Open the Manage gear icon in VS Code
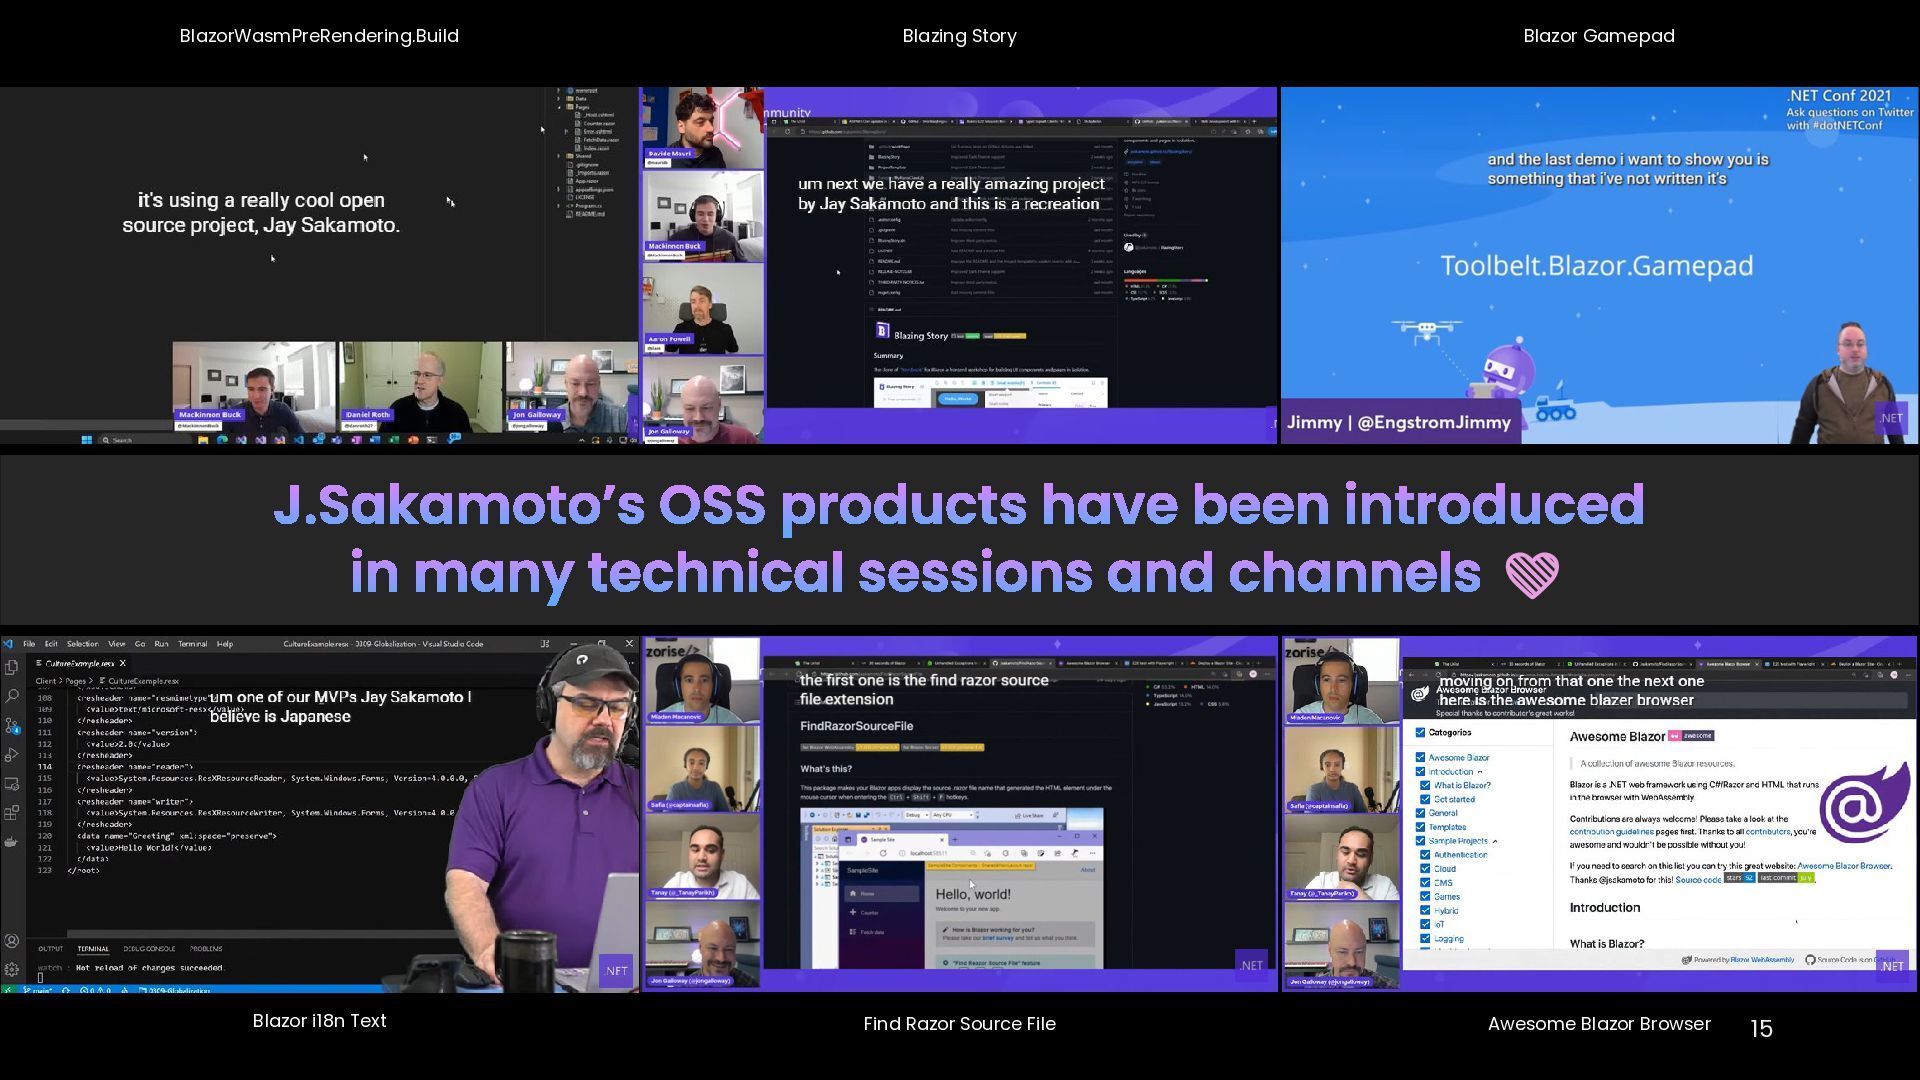Image resolution: width=1920 pixels, height=1080 pixels. click(12, 969)
